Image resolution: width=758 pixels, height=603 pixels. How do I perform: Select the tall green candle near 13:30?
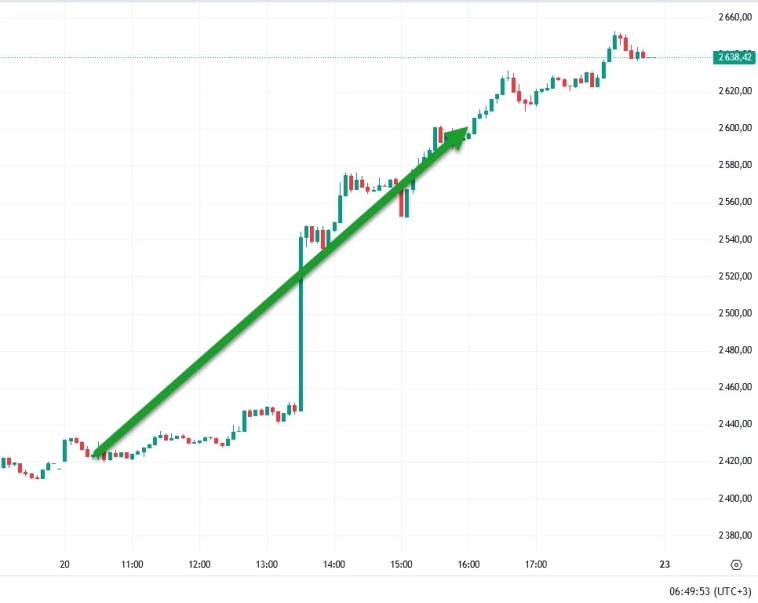[x=300, y=320]
